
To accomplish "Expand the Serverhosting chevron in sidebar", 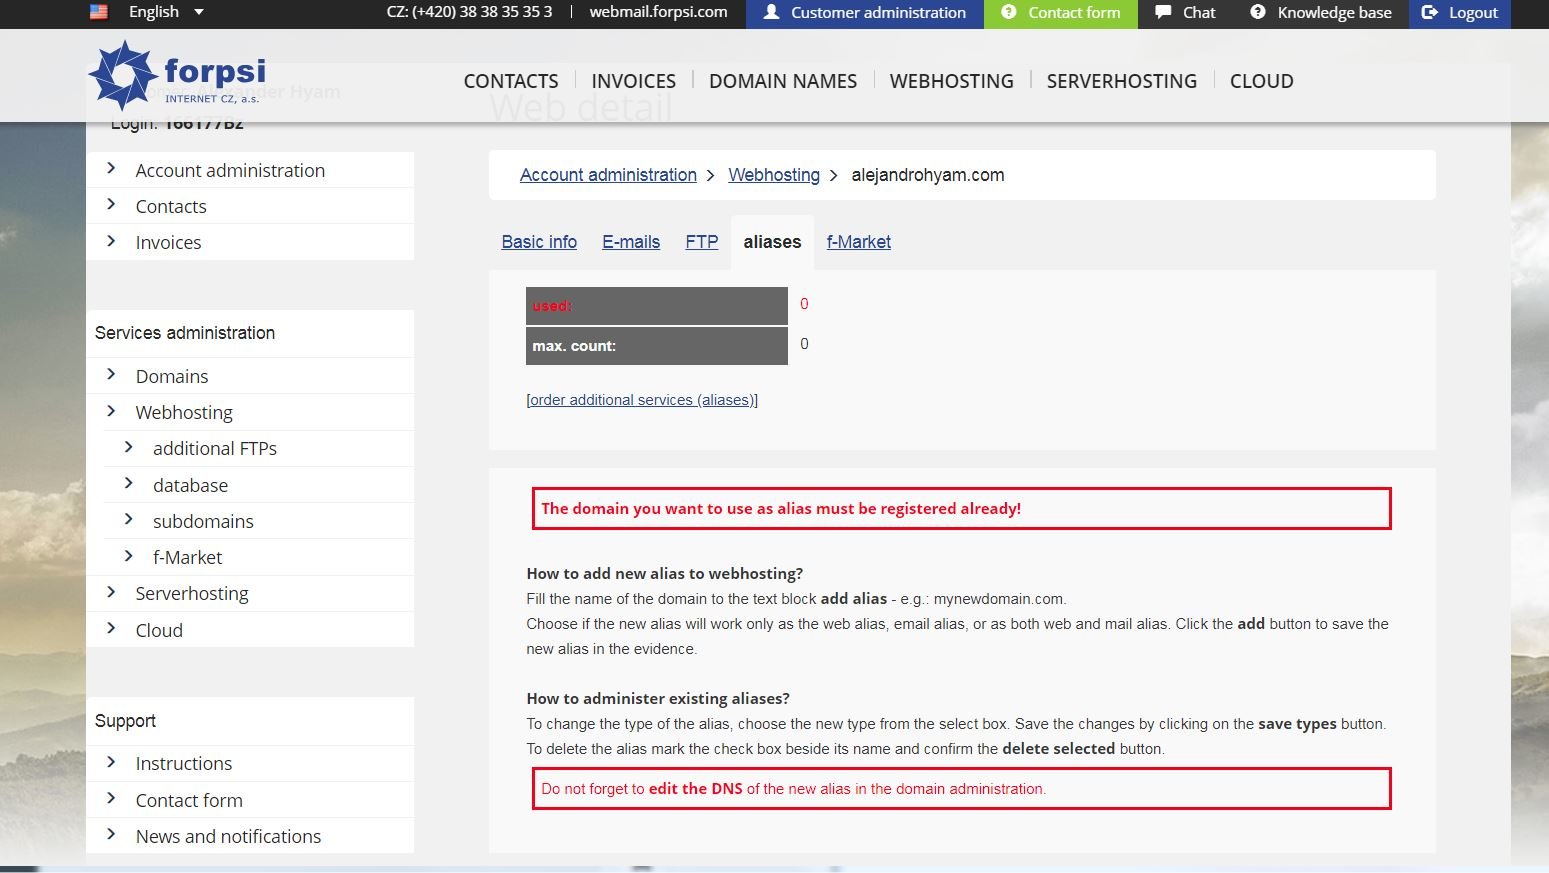I will click(x=111, y=592).
